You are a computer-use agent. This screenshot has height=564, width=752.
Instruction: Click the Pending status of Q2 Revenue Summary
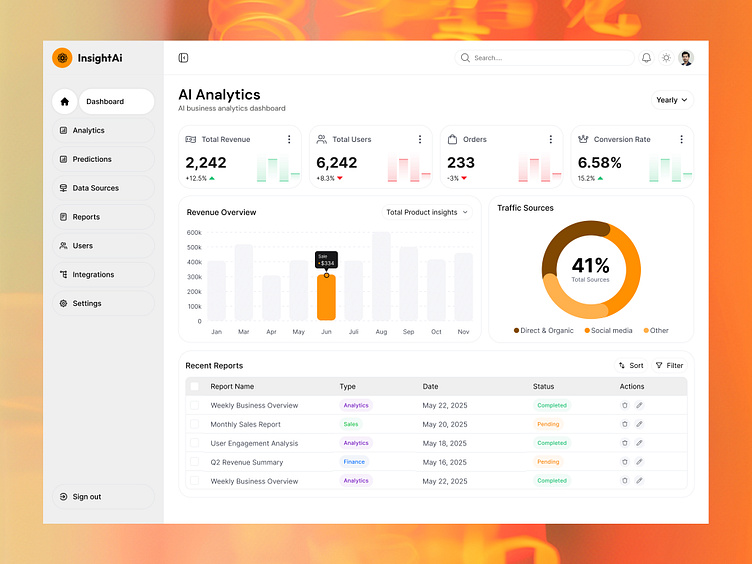pos(548,462)
